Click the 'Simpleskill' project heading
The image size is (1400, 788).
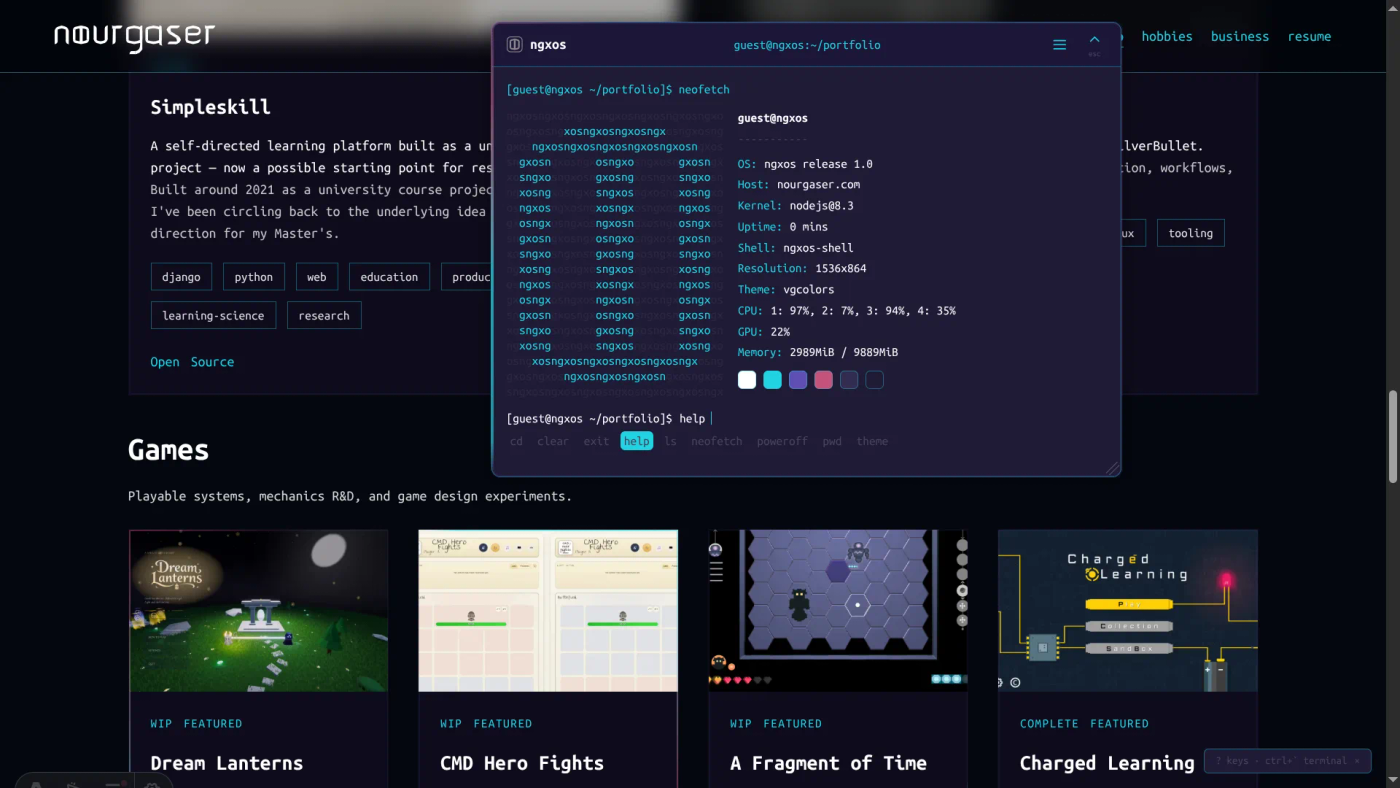(211, 107)
